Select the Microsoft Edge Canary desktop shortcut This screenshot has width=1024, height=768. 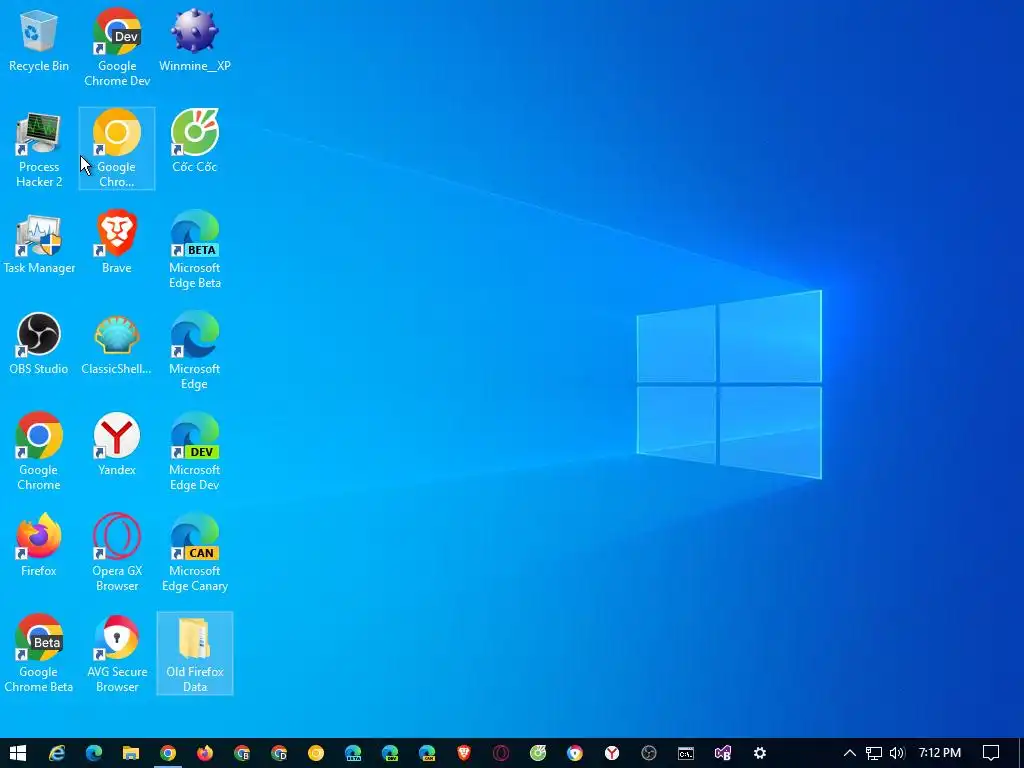click(x=195, y=553)
